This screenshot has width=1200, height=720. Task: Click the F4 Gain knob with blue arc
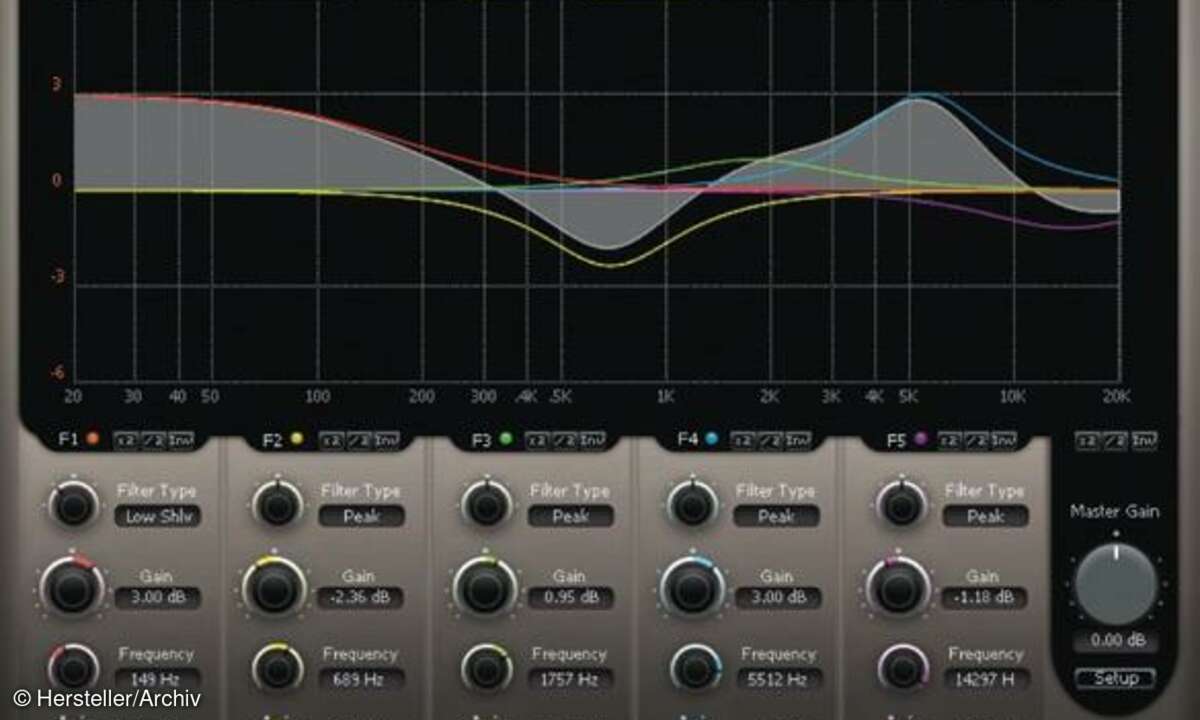coord(692,587)
